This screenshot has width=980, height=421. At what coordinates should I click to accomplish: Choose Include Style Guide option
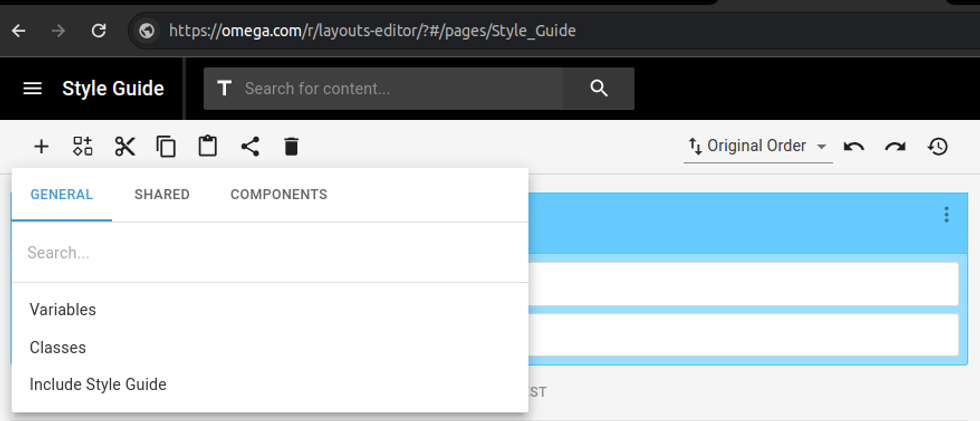point(98,384)
